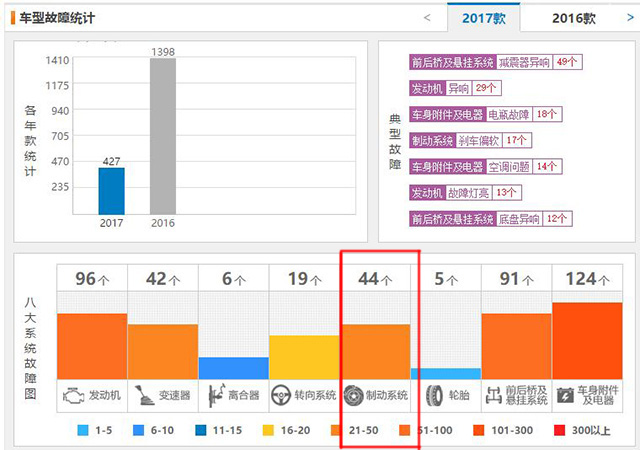Click the 16-20 yellow legend swatch
The width and height of the screenshot is (640, 450).
coord(268,430)
